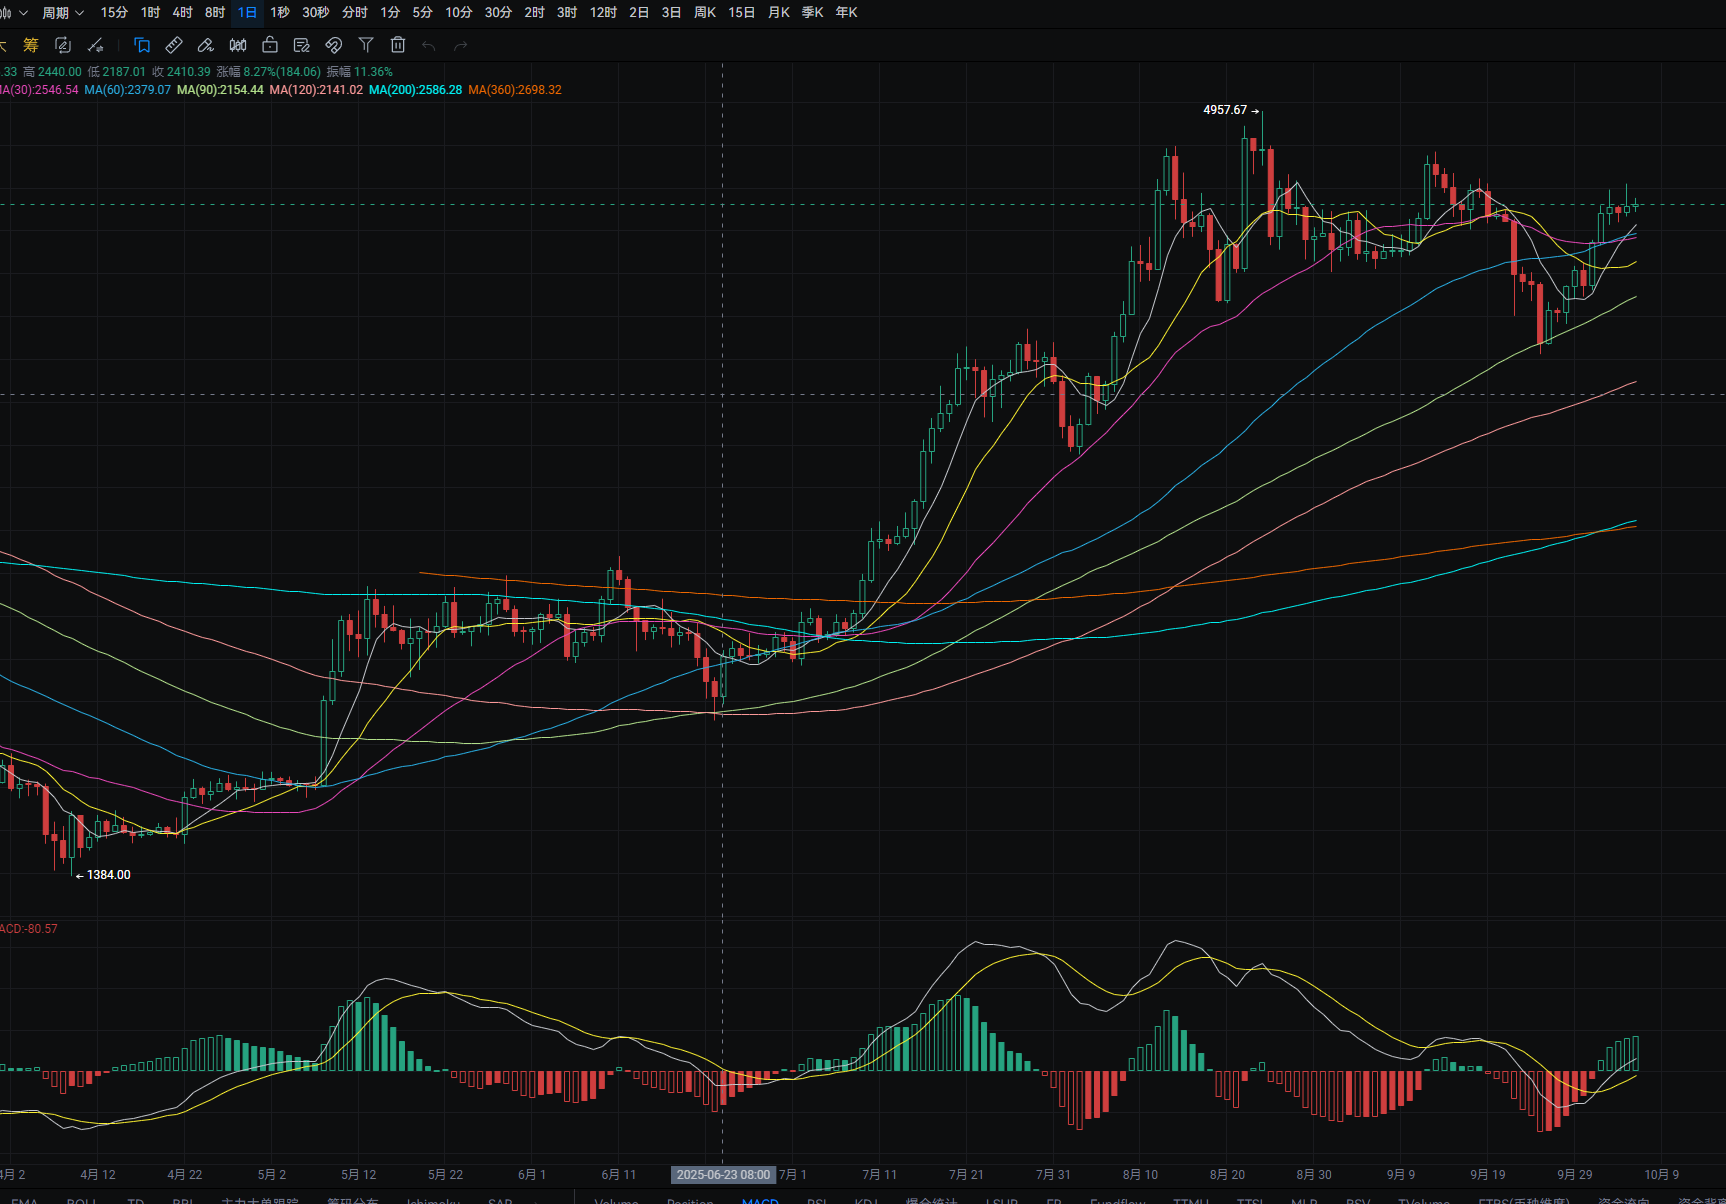Image resolution: width=1726 pixels, height=1204 pixels.
Task: Click the candlestick compare icon
Action: click(238, 45)
